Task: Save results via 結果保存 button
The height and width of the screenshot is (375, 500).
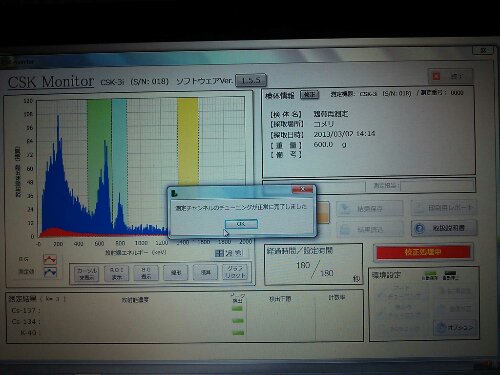Action: pos(369,209)
